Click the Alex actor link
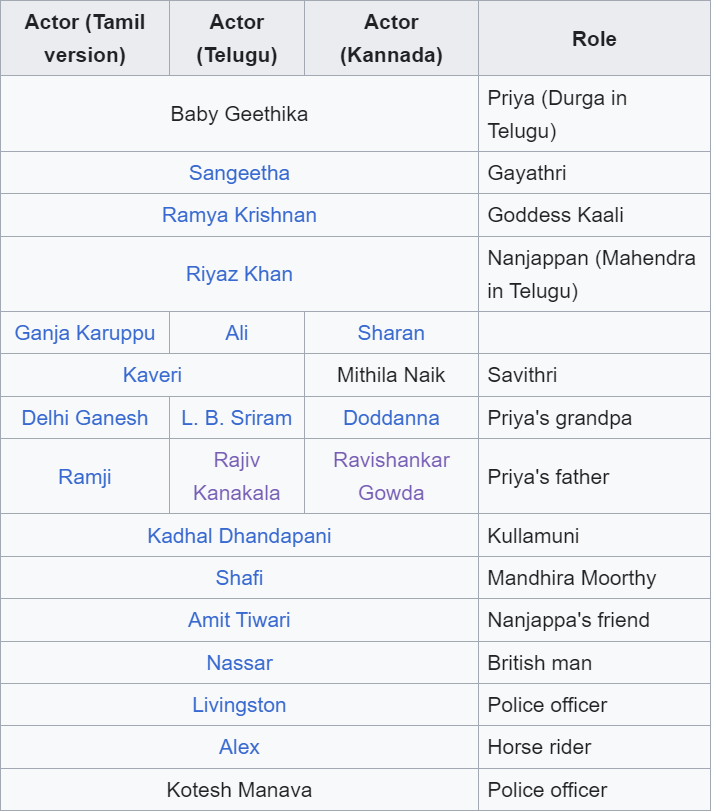 [x=239, y=747]
